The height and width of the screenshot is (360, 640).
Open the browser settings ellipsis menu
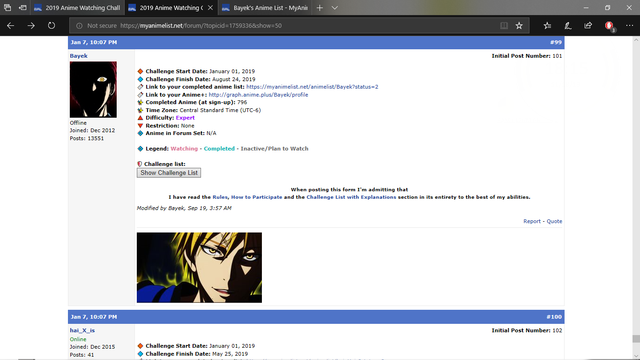click(629, 26)
